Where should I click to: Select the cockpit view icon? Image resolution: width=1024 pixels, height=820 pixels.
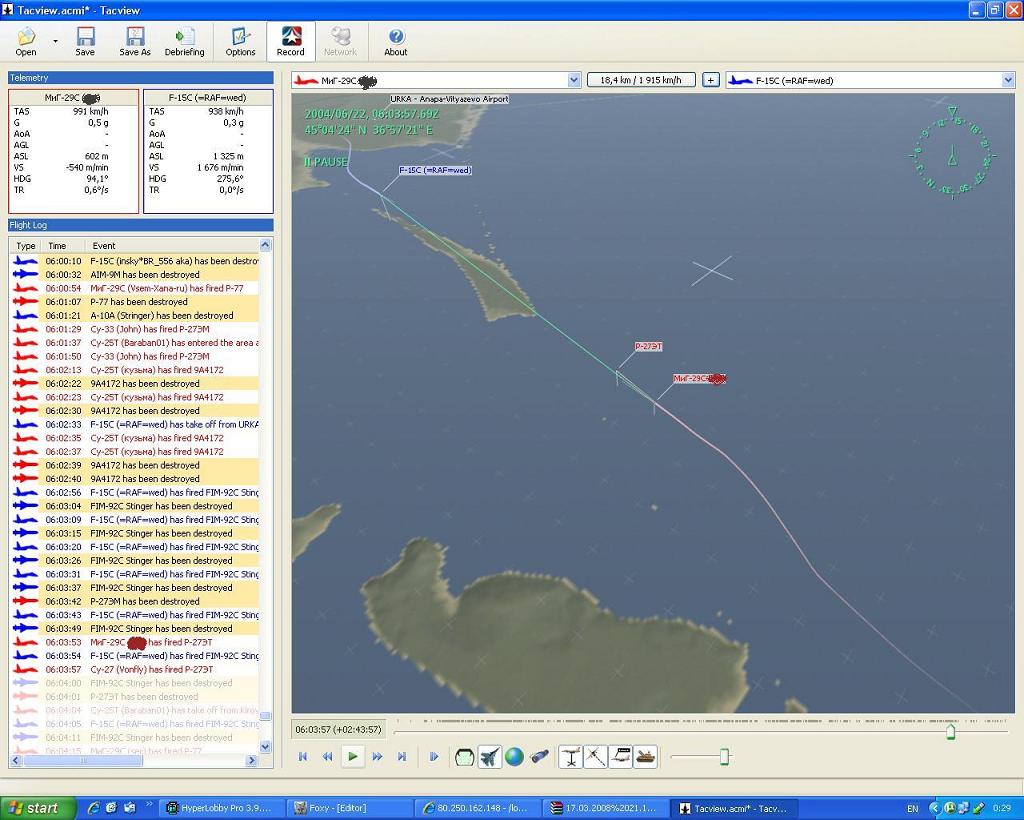tap(464, 757)
